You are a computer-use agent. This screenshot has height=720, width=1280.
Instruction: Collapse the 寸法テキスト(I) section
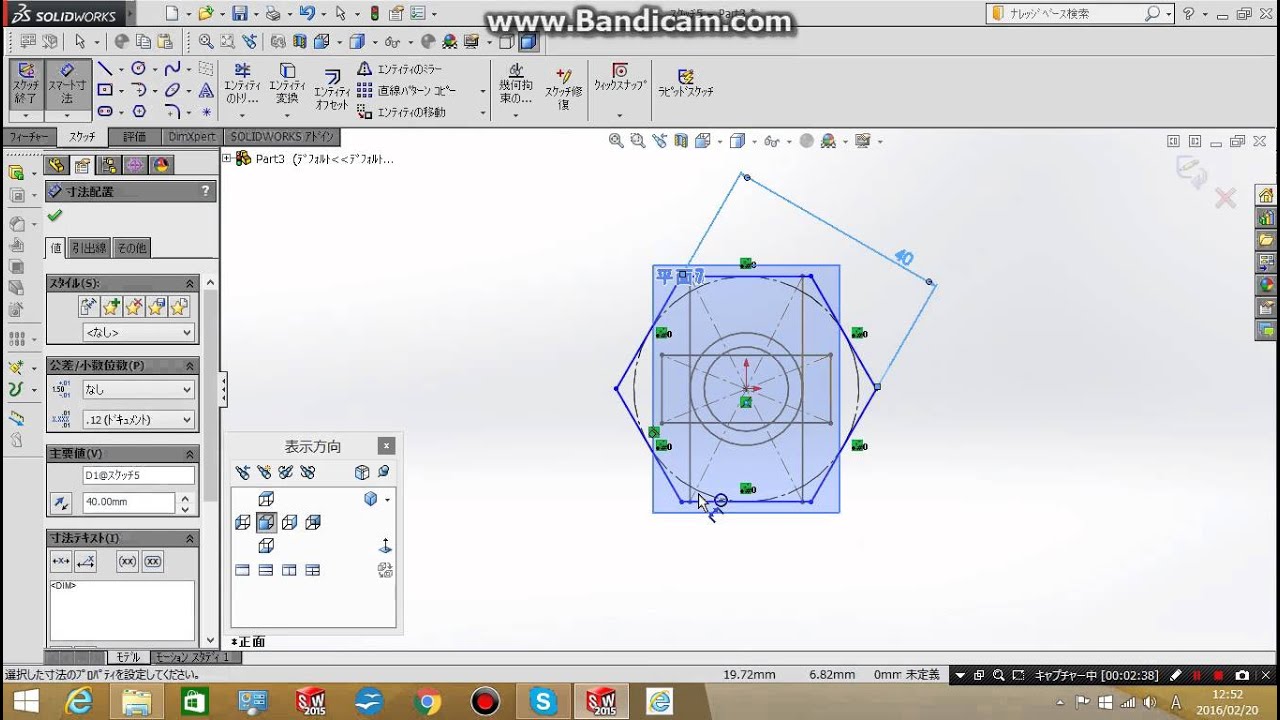(189, 538)
